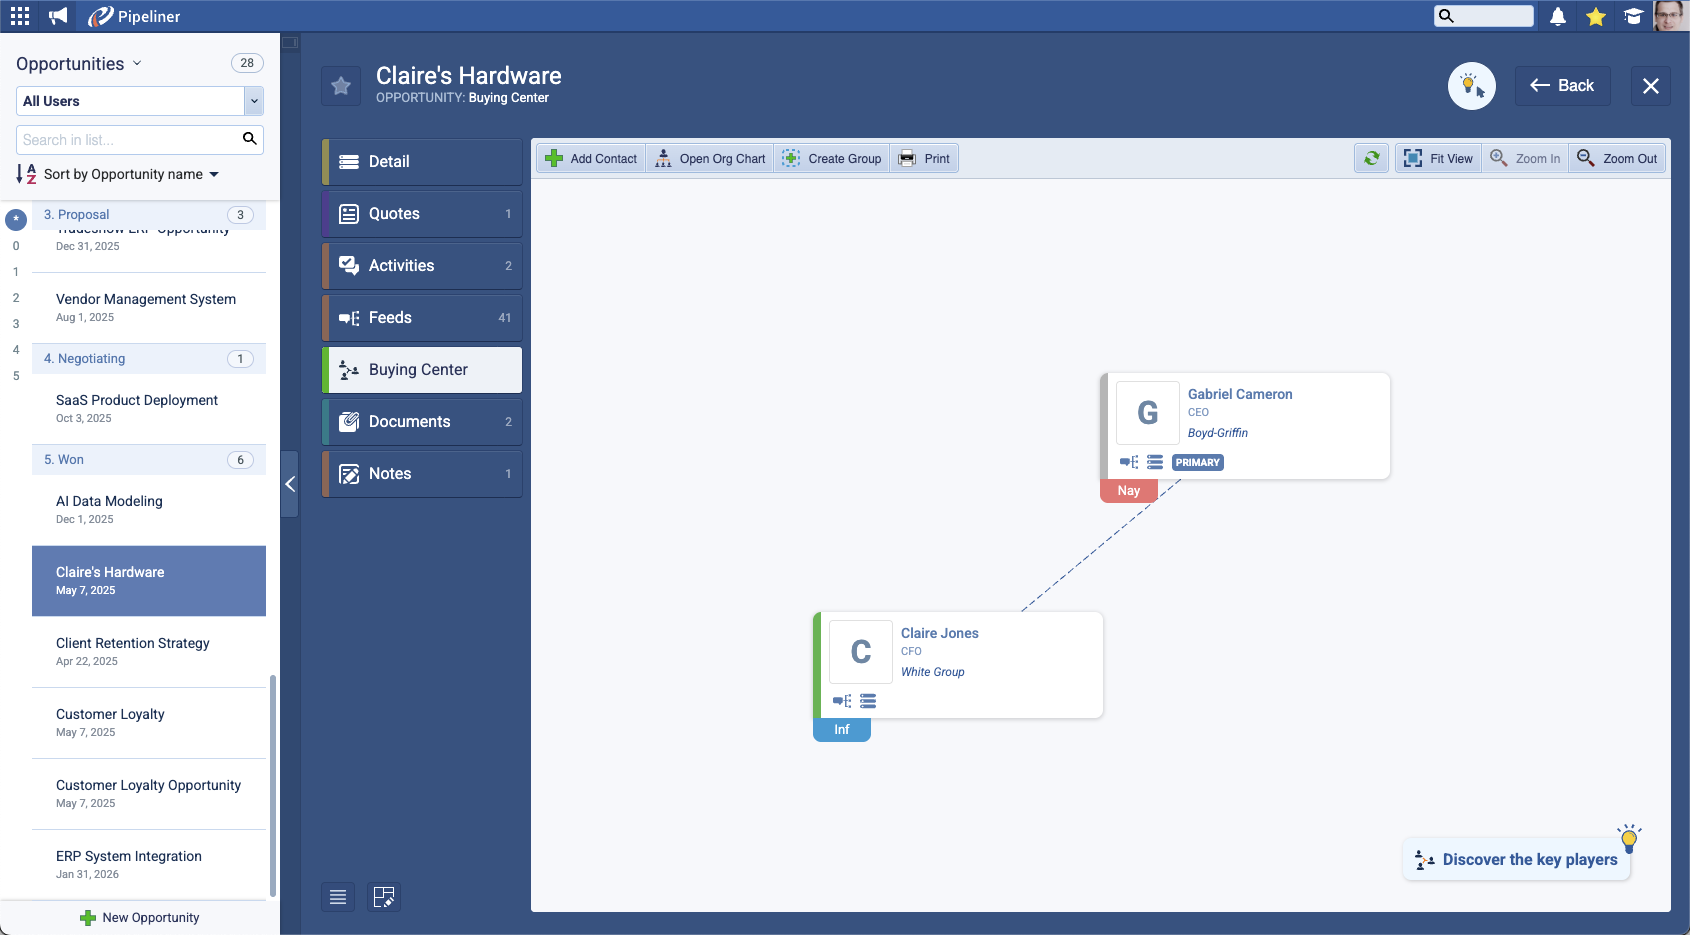
Task: Collapse the opportunities list panel arrow
Action: click(290, 484)
